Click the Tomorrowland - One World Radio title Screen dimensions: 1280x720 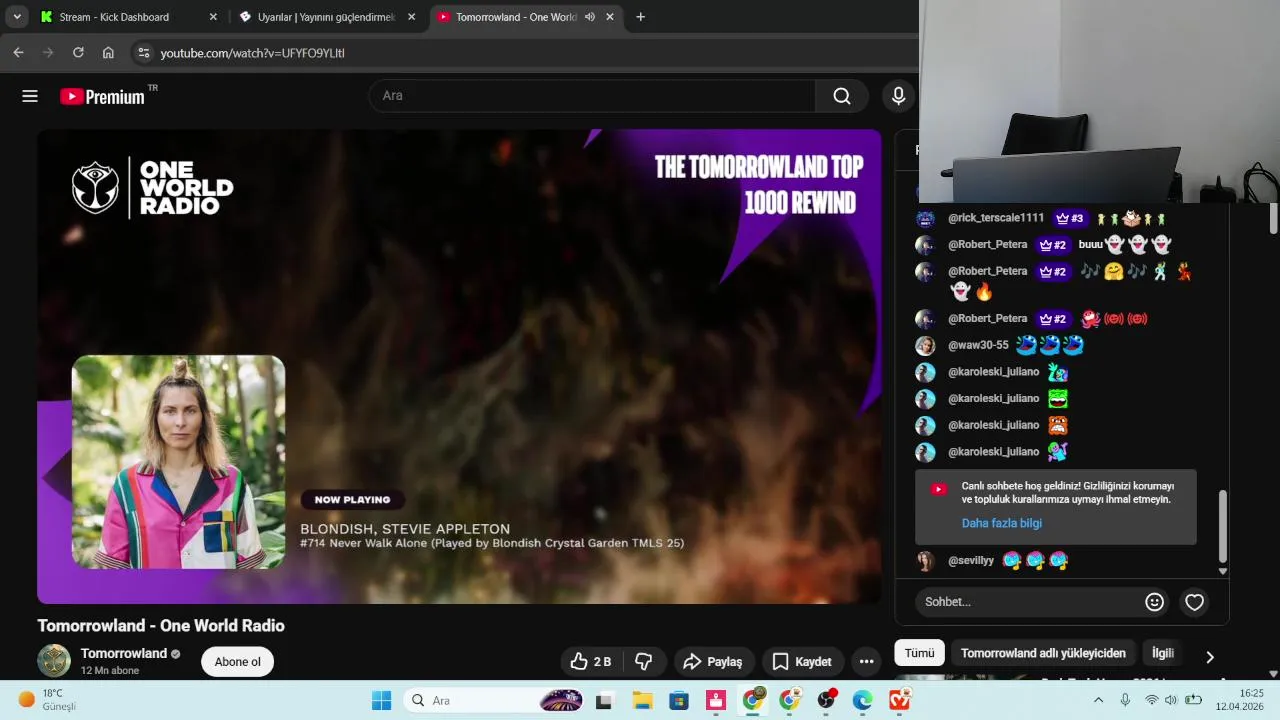click(x=161, y=626)
